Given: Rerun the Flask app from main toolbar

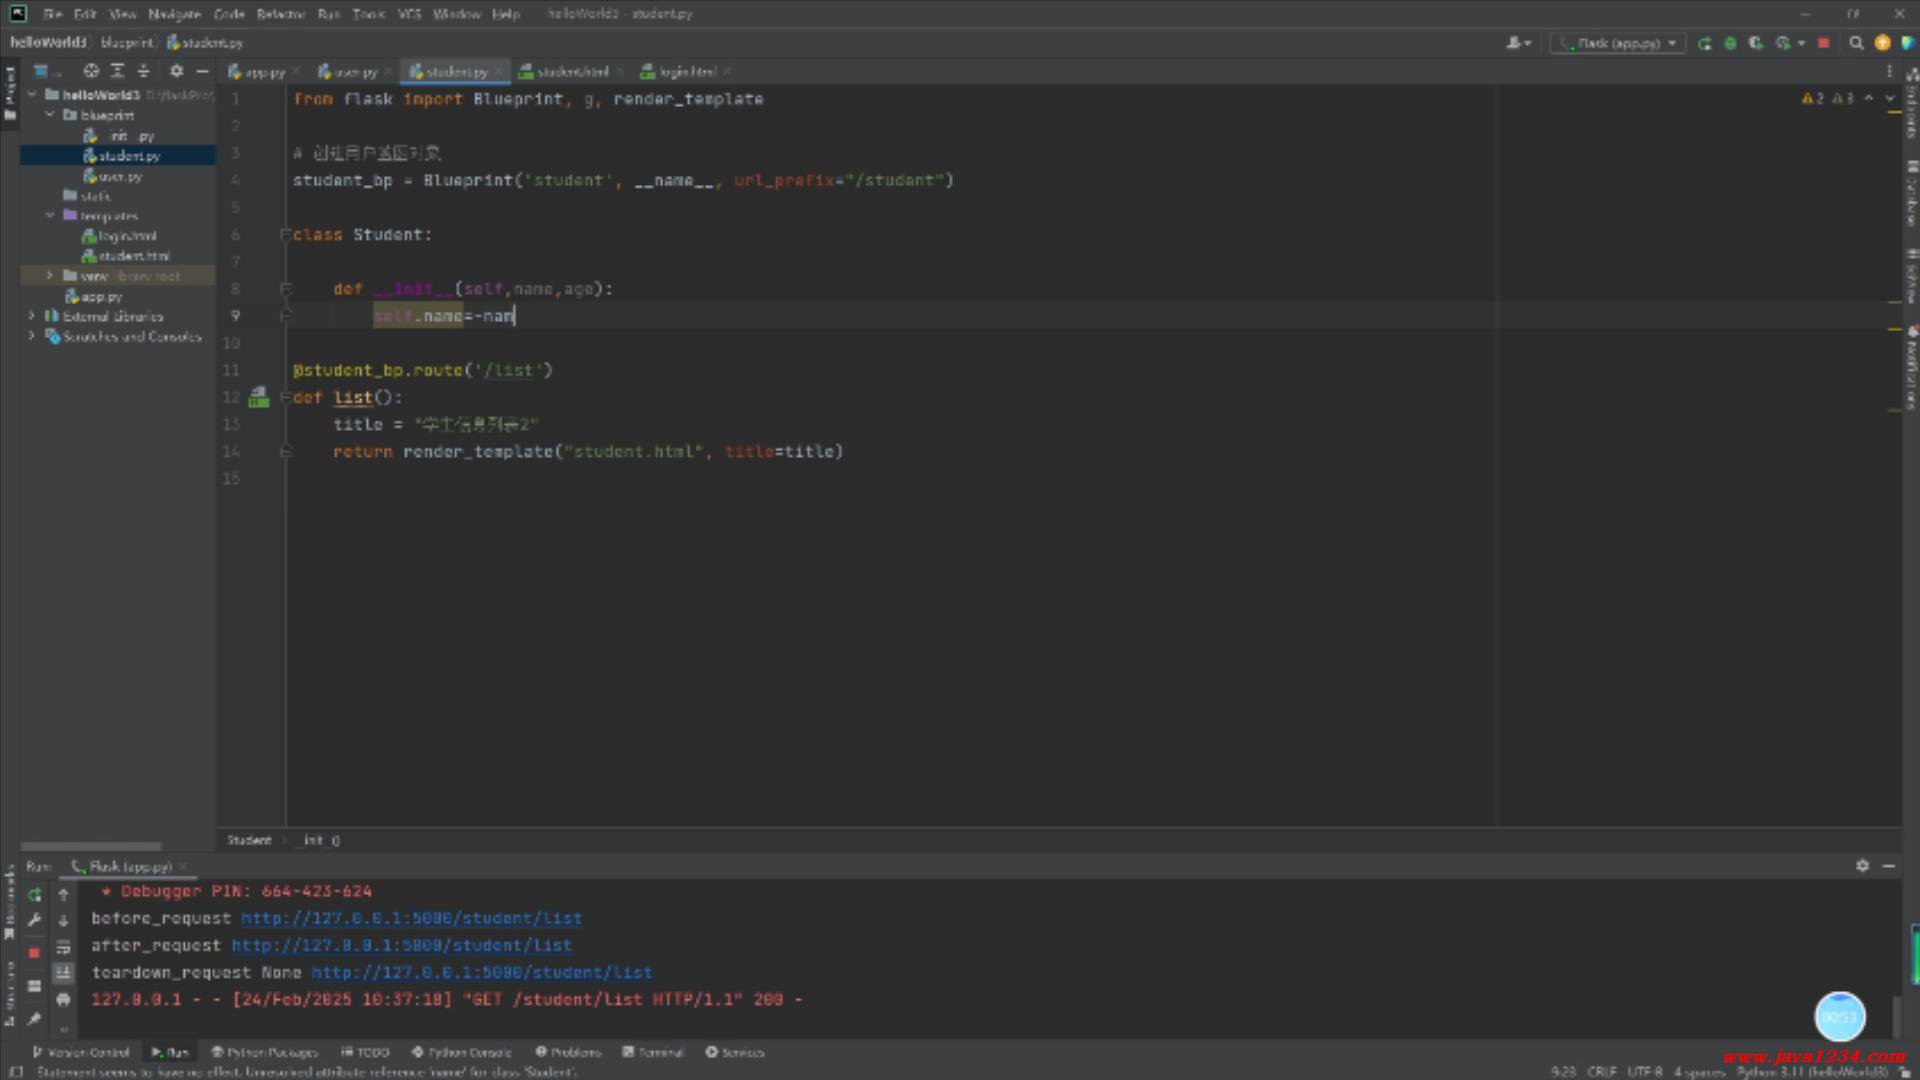Looking at the screenshot, I should (1704, 43).
